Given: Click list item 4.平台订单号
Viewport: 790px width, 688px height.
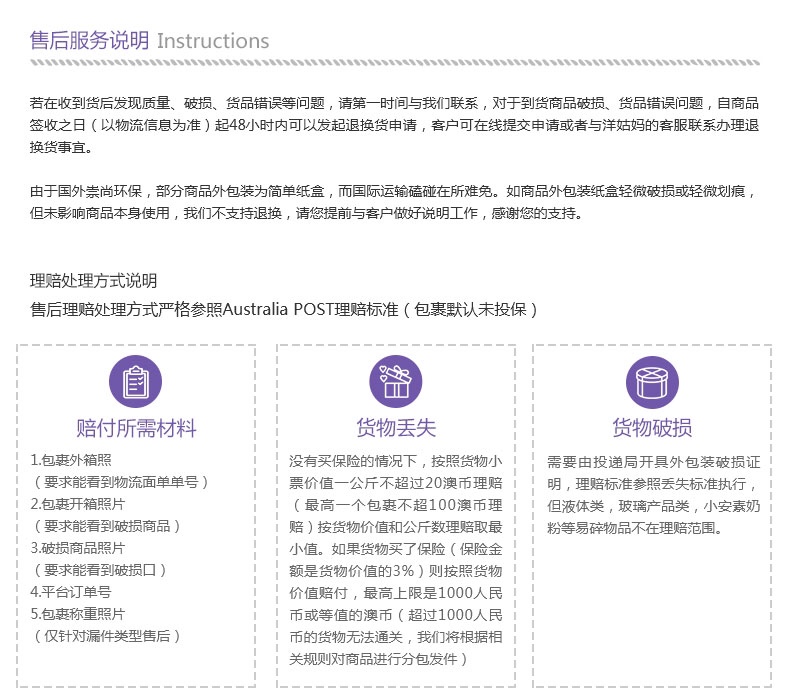Looking at the screenshot, I should (x=71, y=592).
